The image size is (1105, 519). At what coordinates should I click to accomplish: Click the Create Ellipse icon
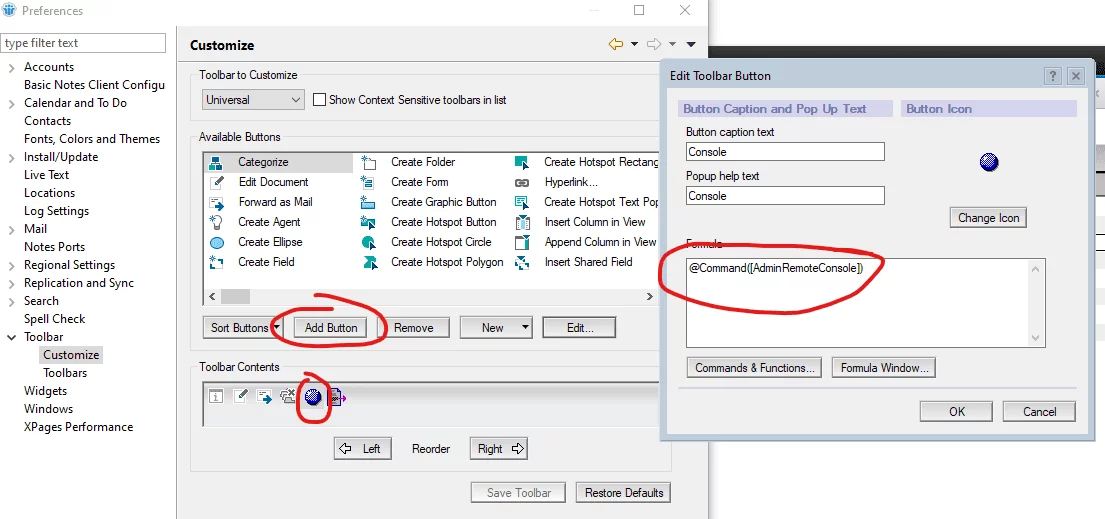pos(217,242)
